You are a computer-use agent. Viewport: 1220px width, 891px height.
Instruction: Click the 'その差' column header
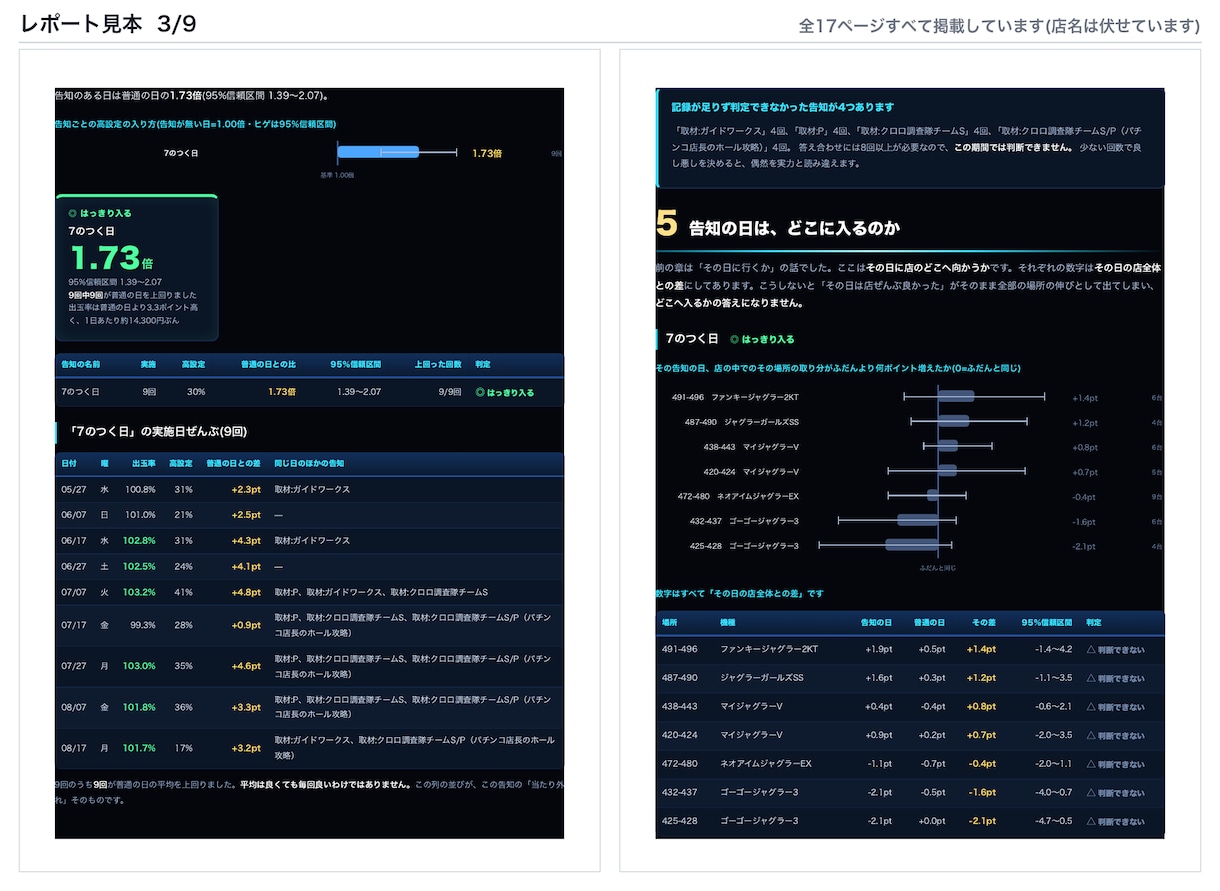984,622
